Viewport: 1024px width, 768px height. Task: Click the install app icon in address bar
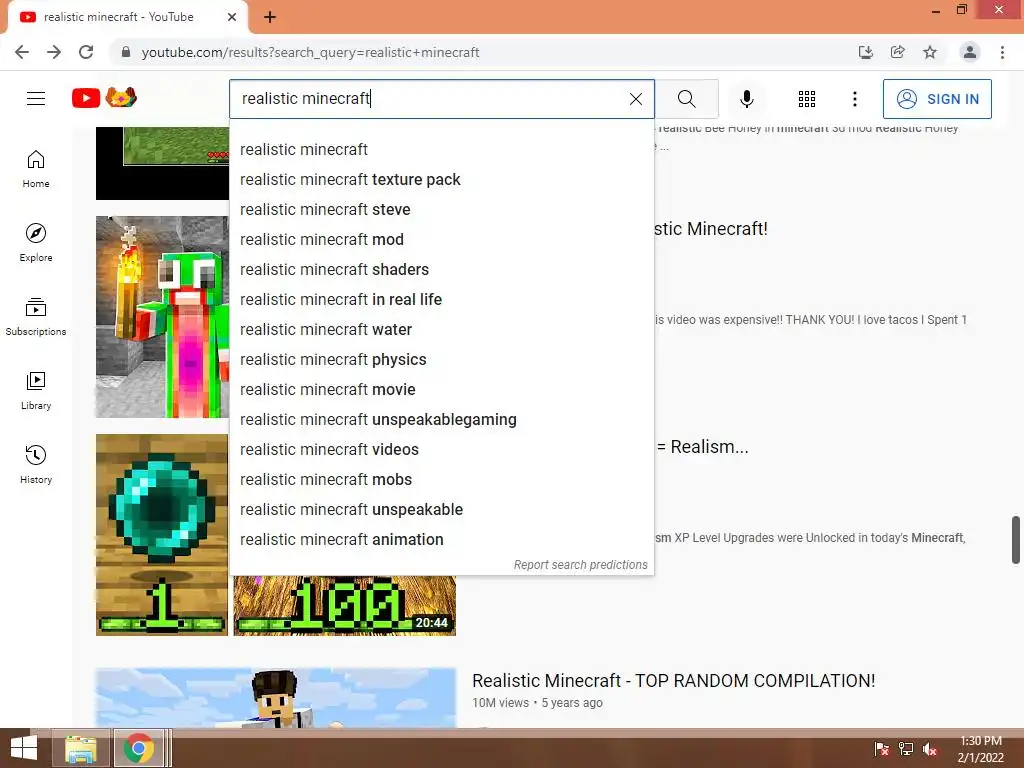click(865, 52)
